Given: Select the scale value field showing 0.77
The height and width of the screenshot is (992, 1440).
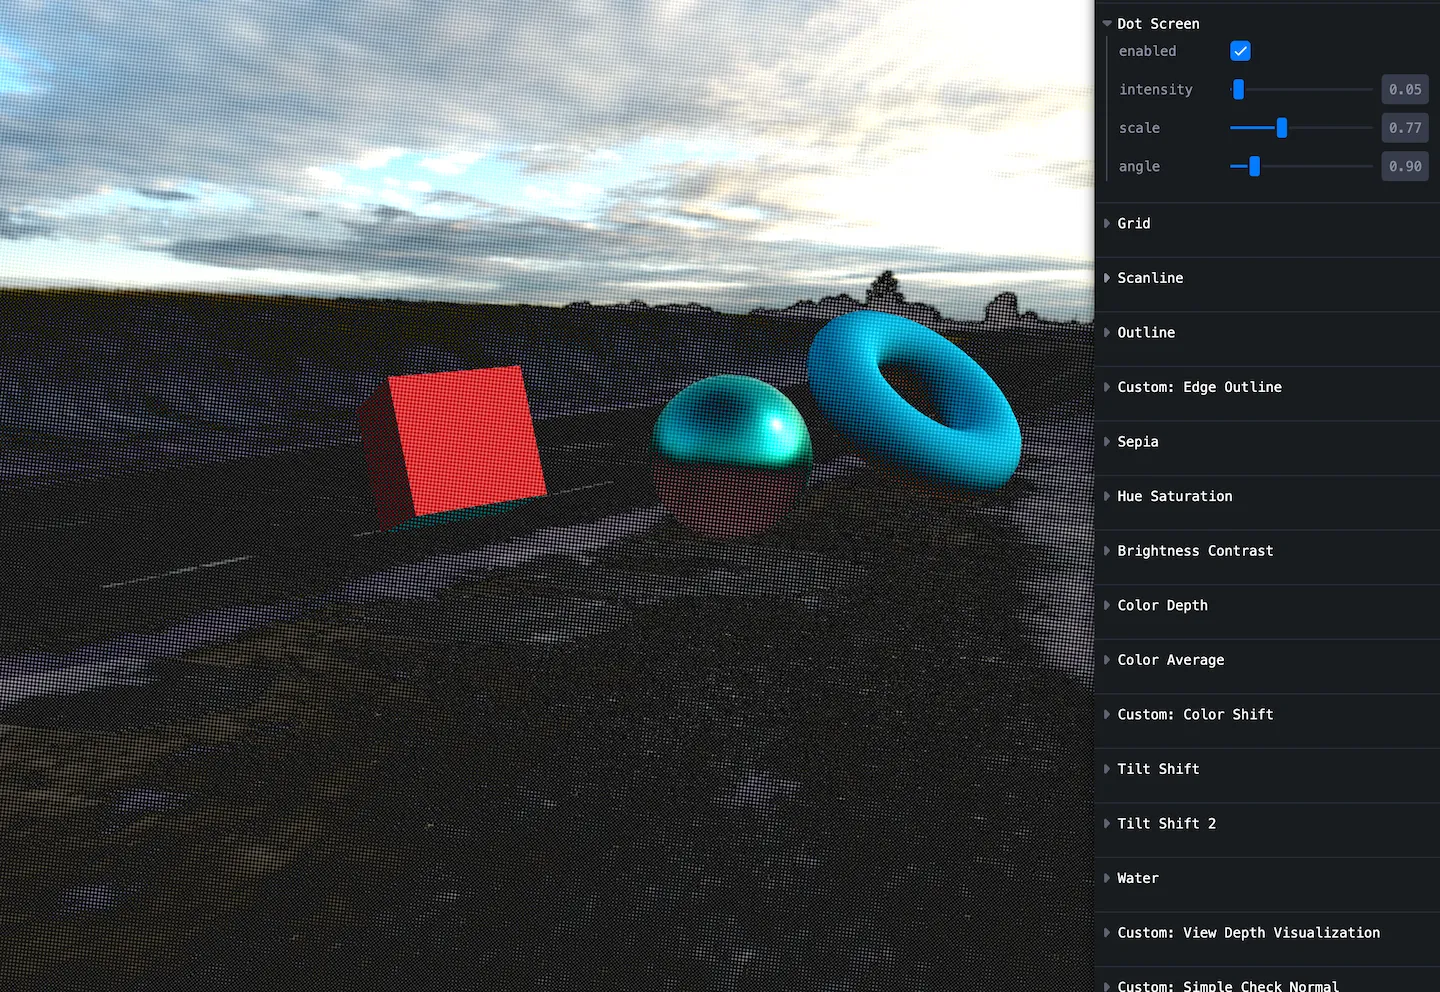Looking at the screenshot, I should (1404, 127).
